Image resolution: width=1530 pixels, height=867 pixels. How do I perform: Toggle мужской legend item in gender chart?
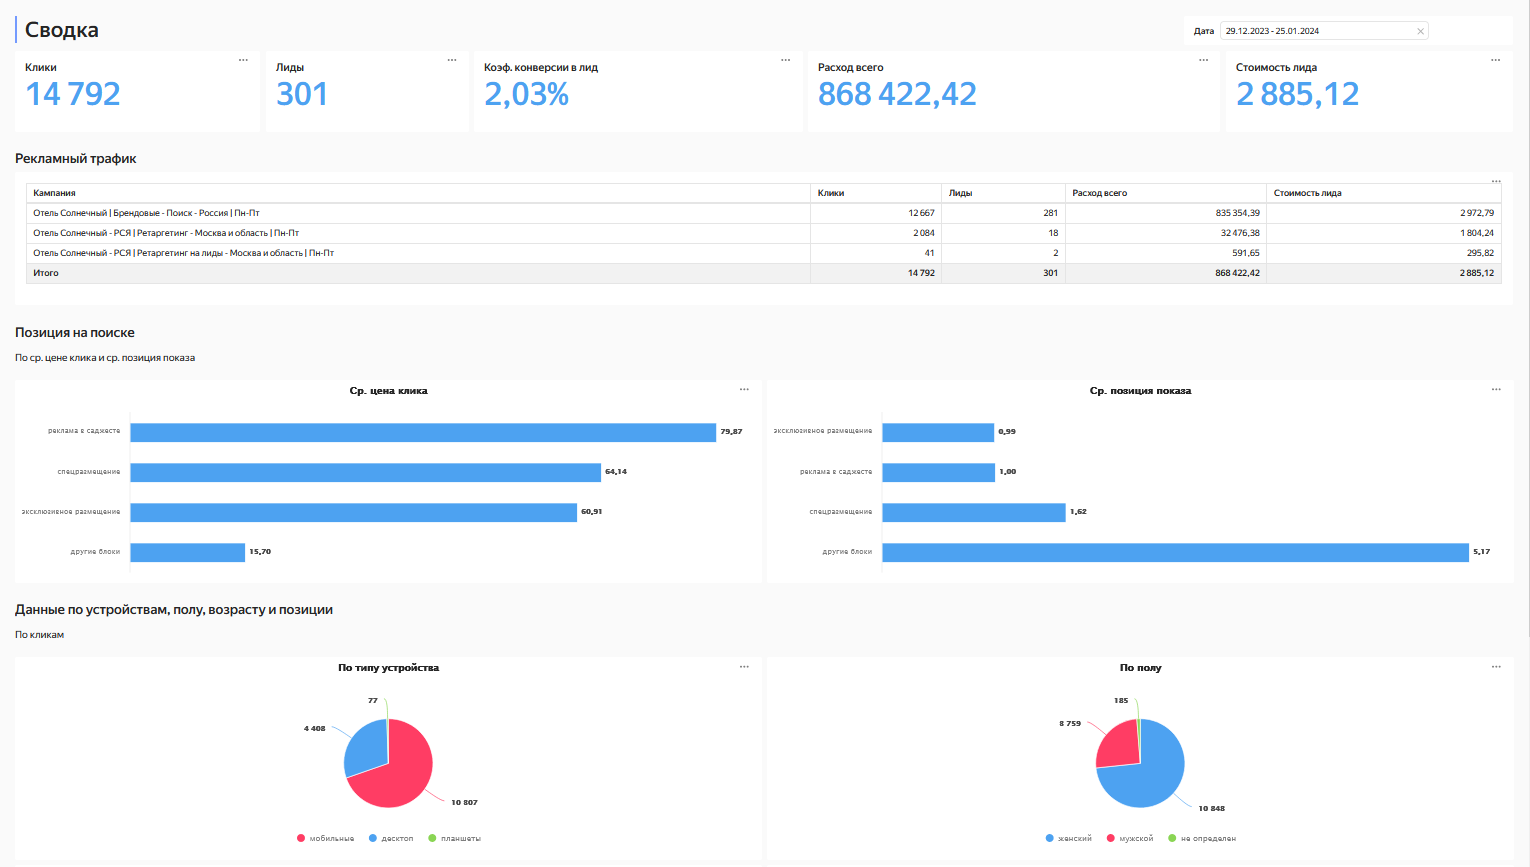pos(1129,838)
